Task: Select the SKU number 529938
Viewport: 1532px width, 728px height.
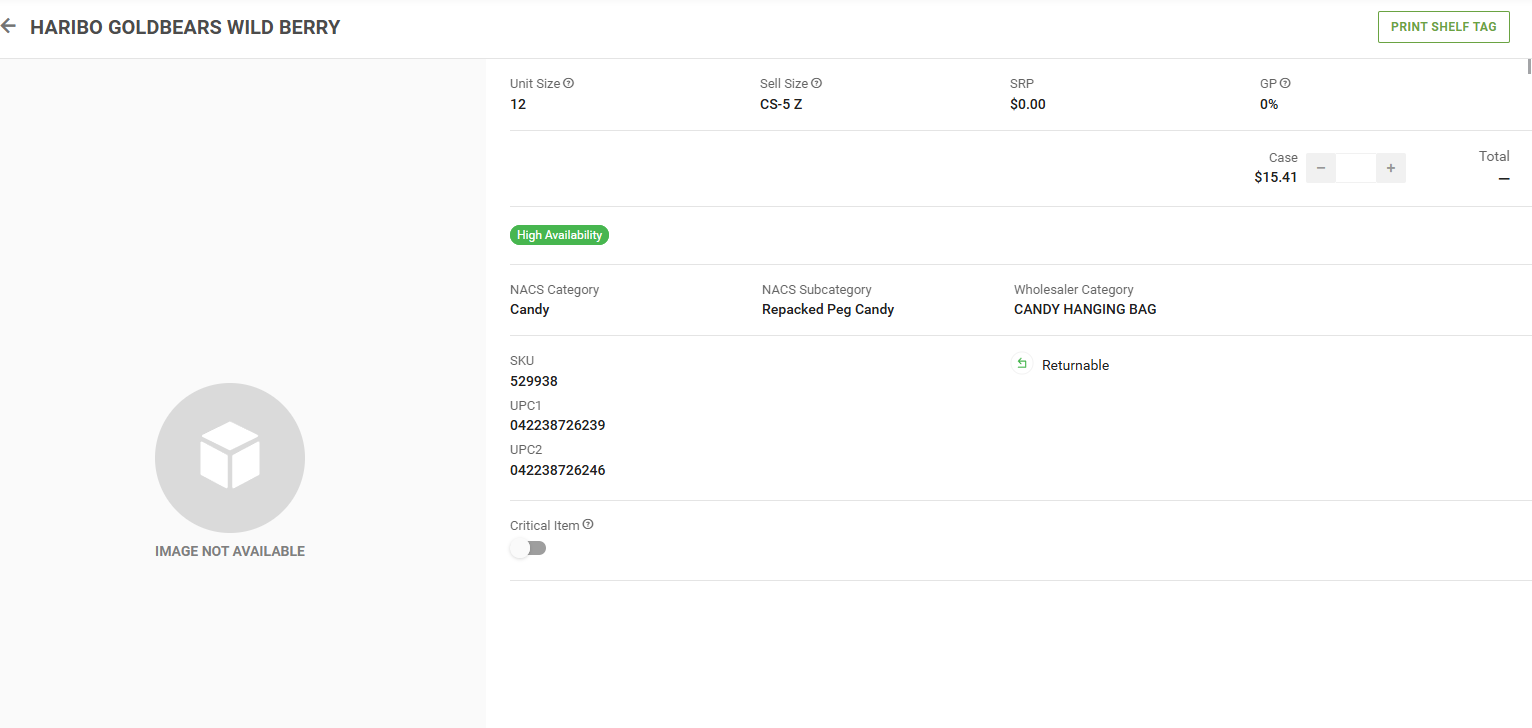Action: (x=534, y=381)
